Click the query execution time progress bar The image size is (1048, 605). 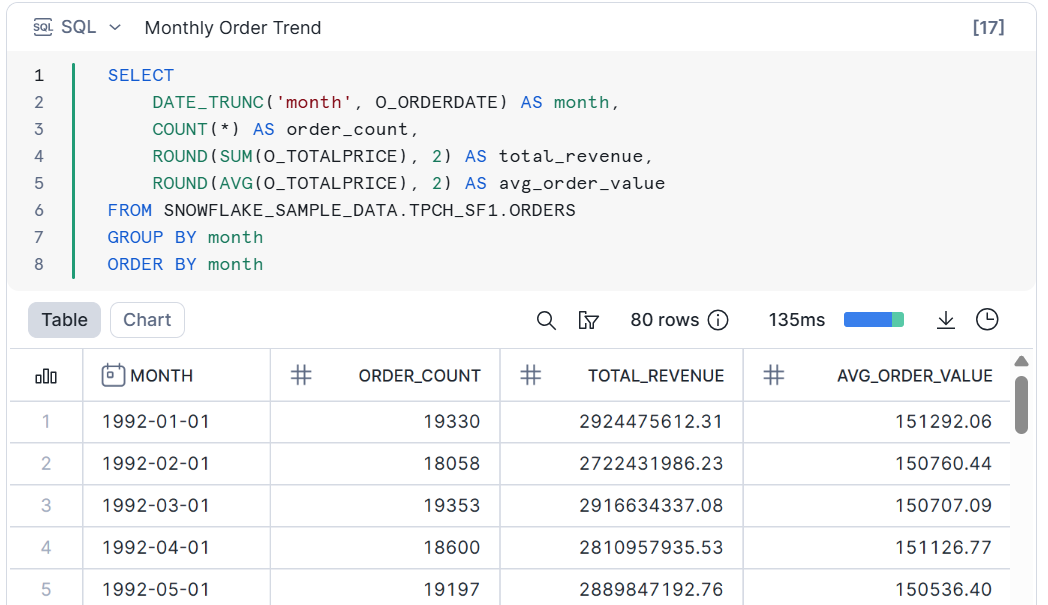873,320
